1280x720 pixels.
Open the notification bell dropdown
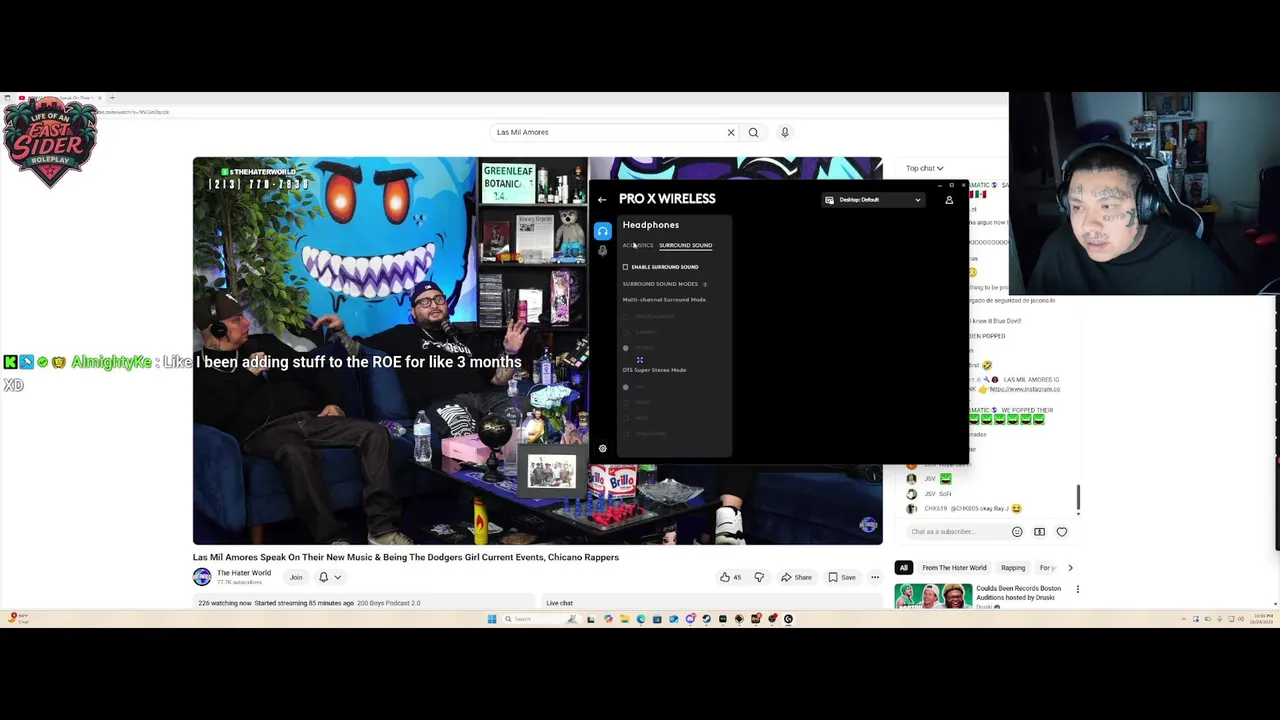click(330, 577)
